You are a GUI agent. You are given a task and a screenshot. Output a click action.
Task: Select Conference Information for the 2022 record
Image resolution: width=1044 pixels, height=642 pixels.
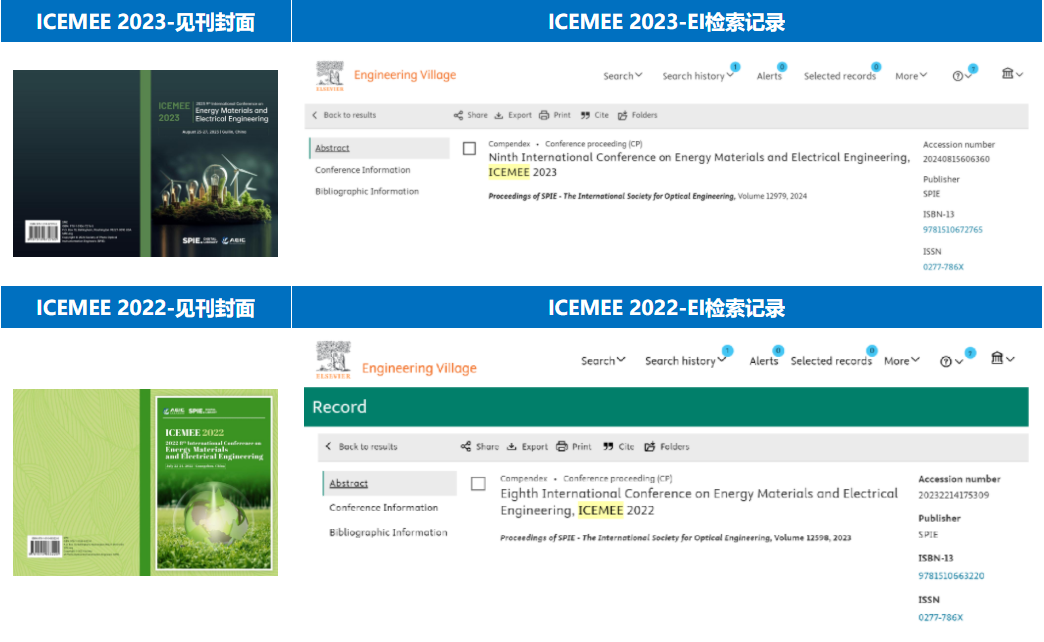click(384, 507)
